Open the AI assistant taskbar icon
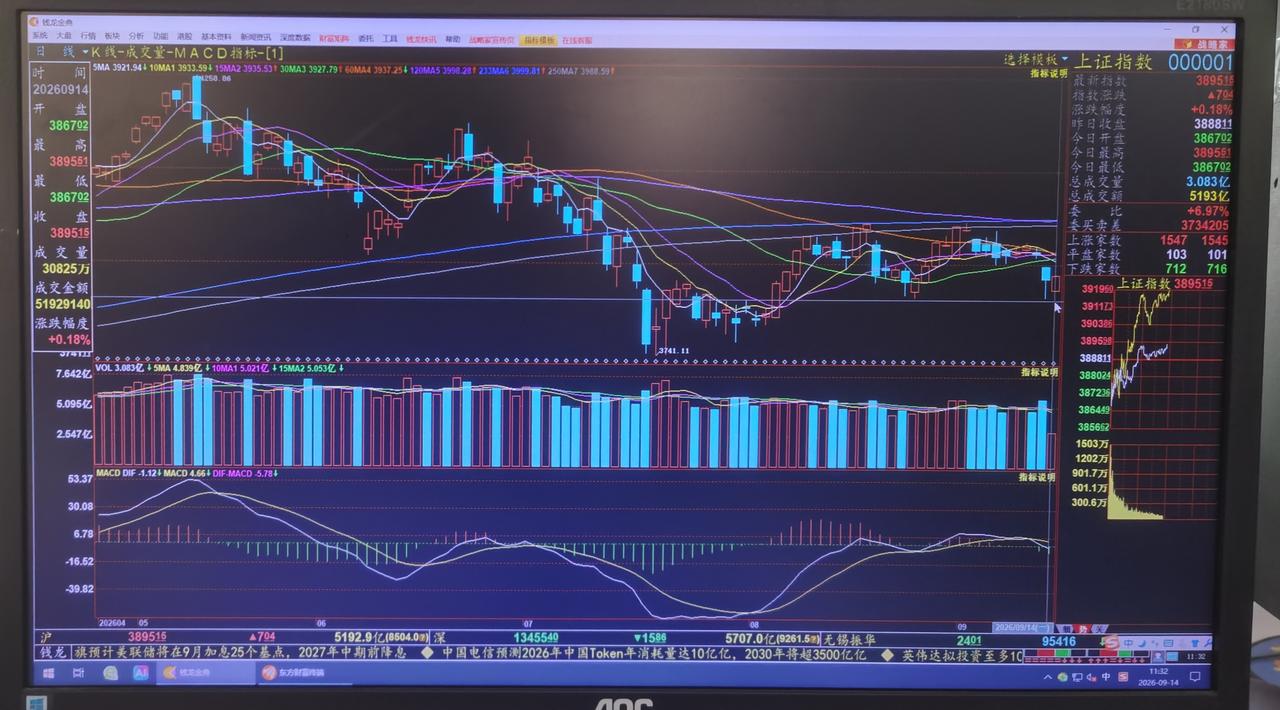1280x710 pixels. pyautogui.click(x=141, y=673)
